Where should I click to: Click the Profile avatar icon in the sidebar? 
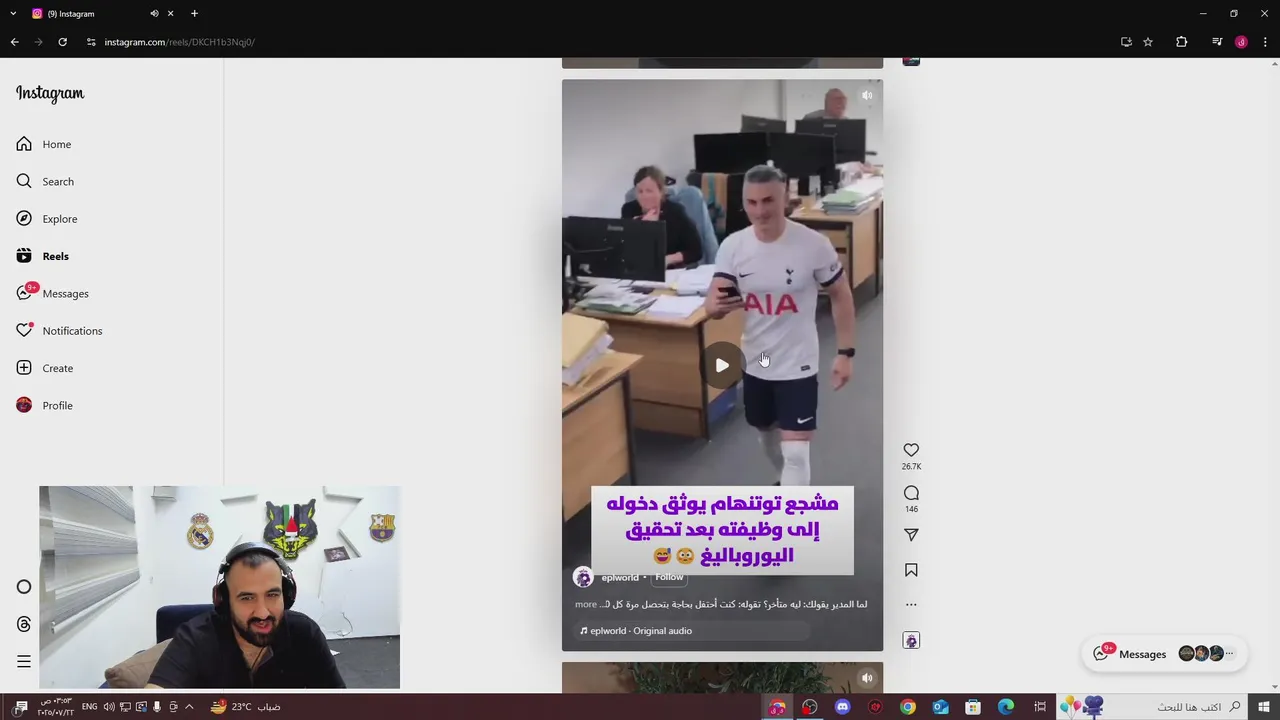pyautogui.click(x=24, y=405)
